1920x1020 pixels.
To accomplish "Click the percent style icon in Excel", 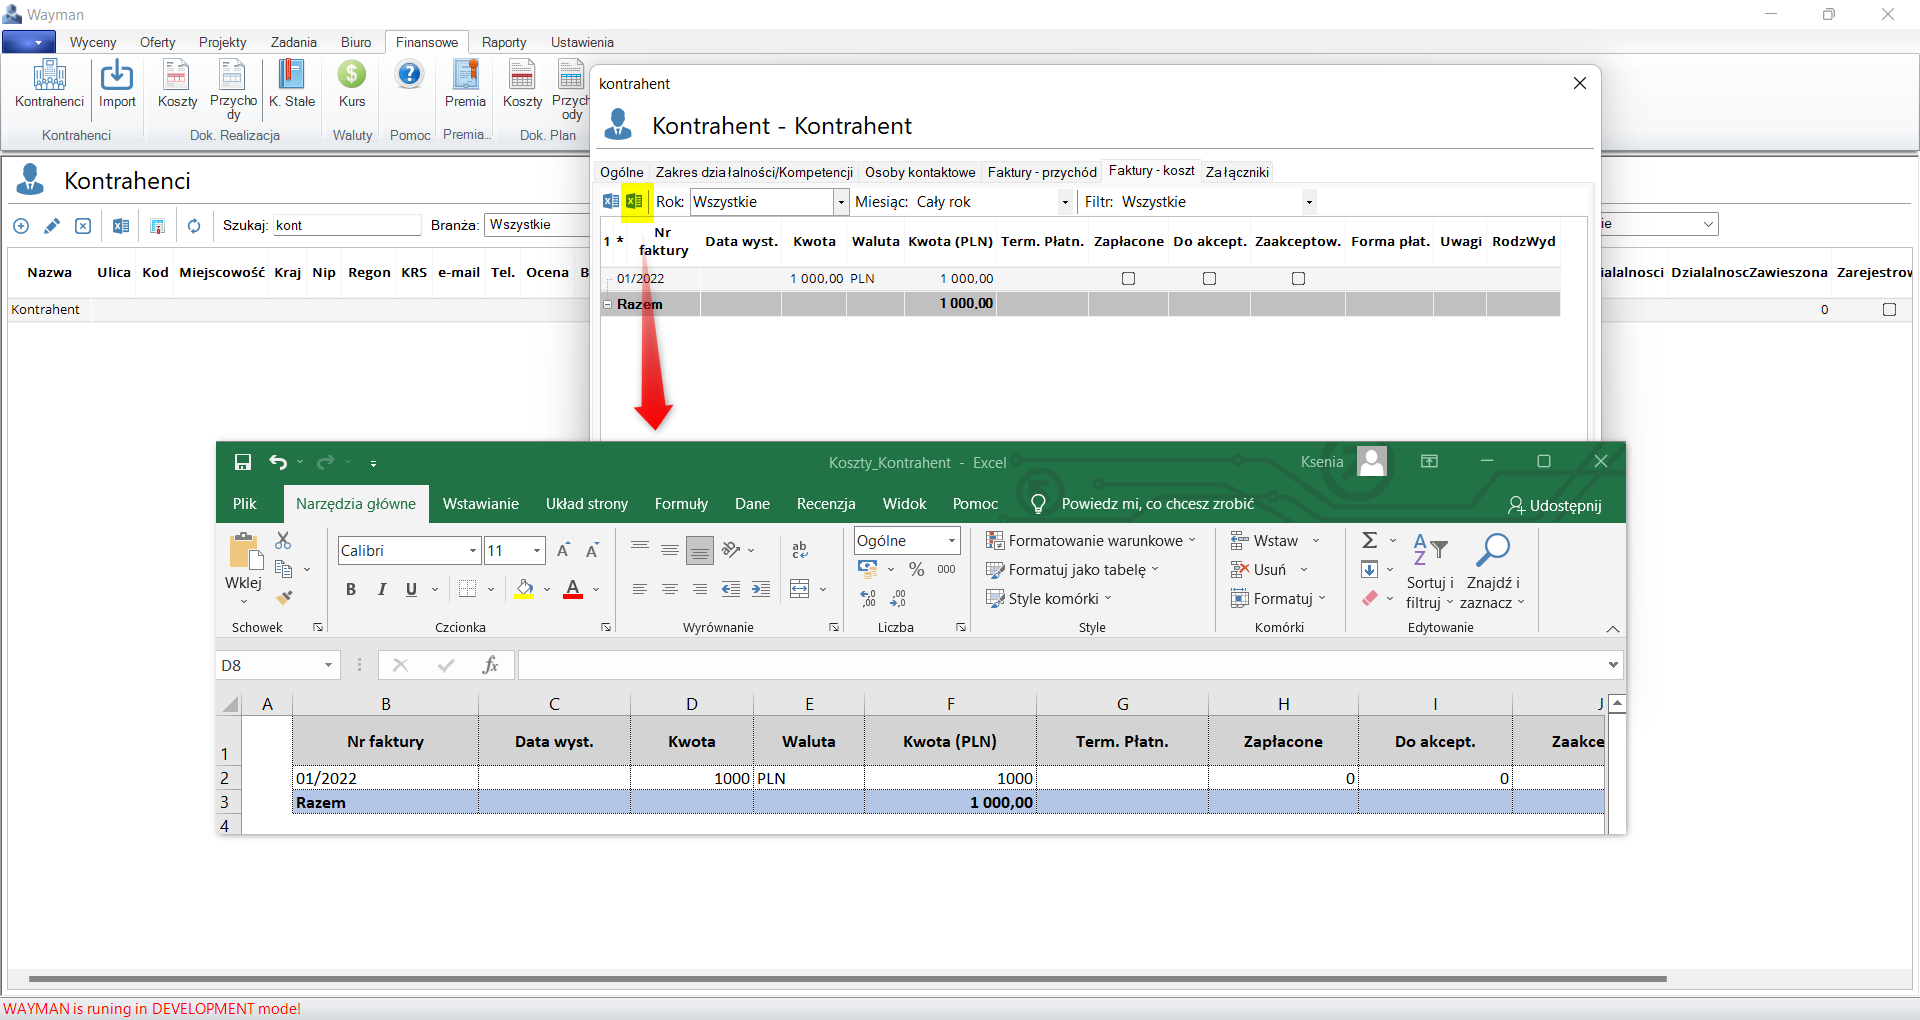I will pyautogui.click(x=916, y=569).
